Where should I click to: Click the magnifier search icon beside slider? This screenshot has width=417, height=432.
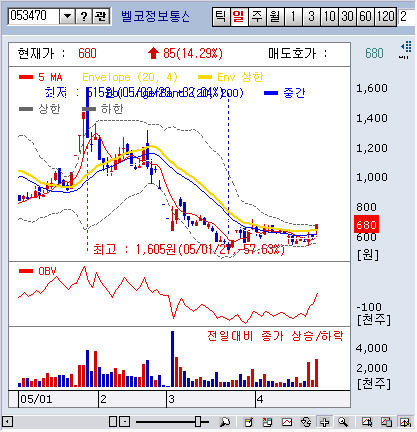(225, 422)
